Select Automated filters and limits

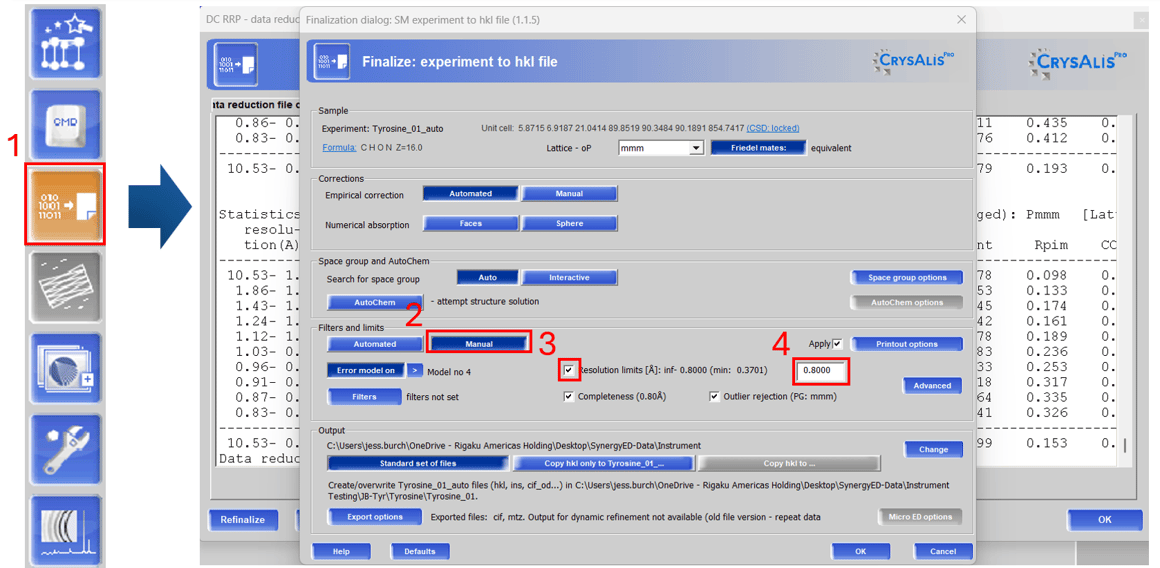pos(374,344)
